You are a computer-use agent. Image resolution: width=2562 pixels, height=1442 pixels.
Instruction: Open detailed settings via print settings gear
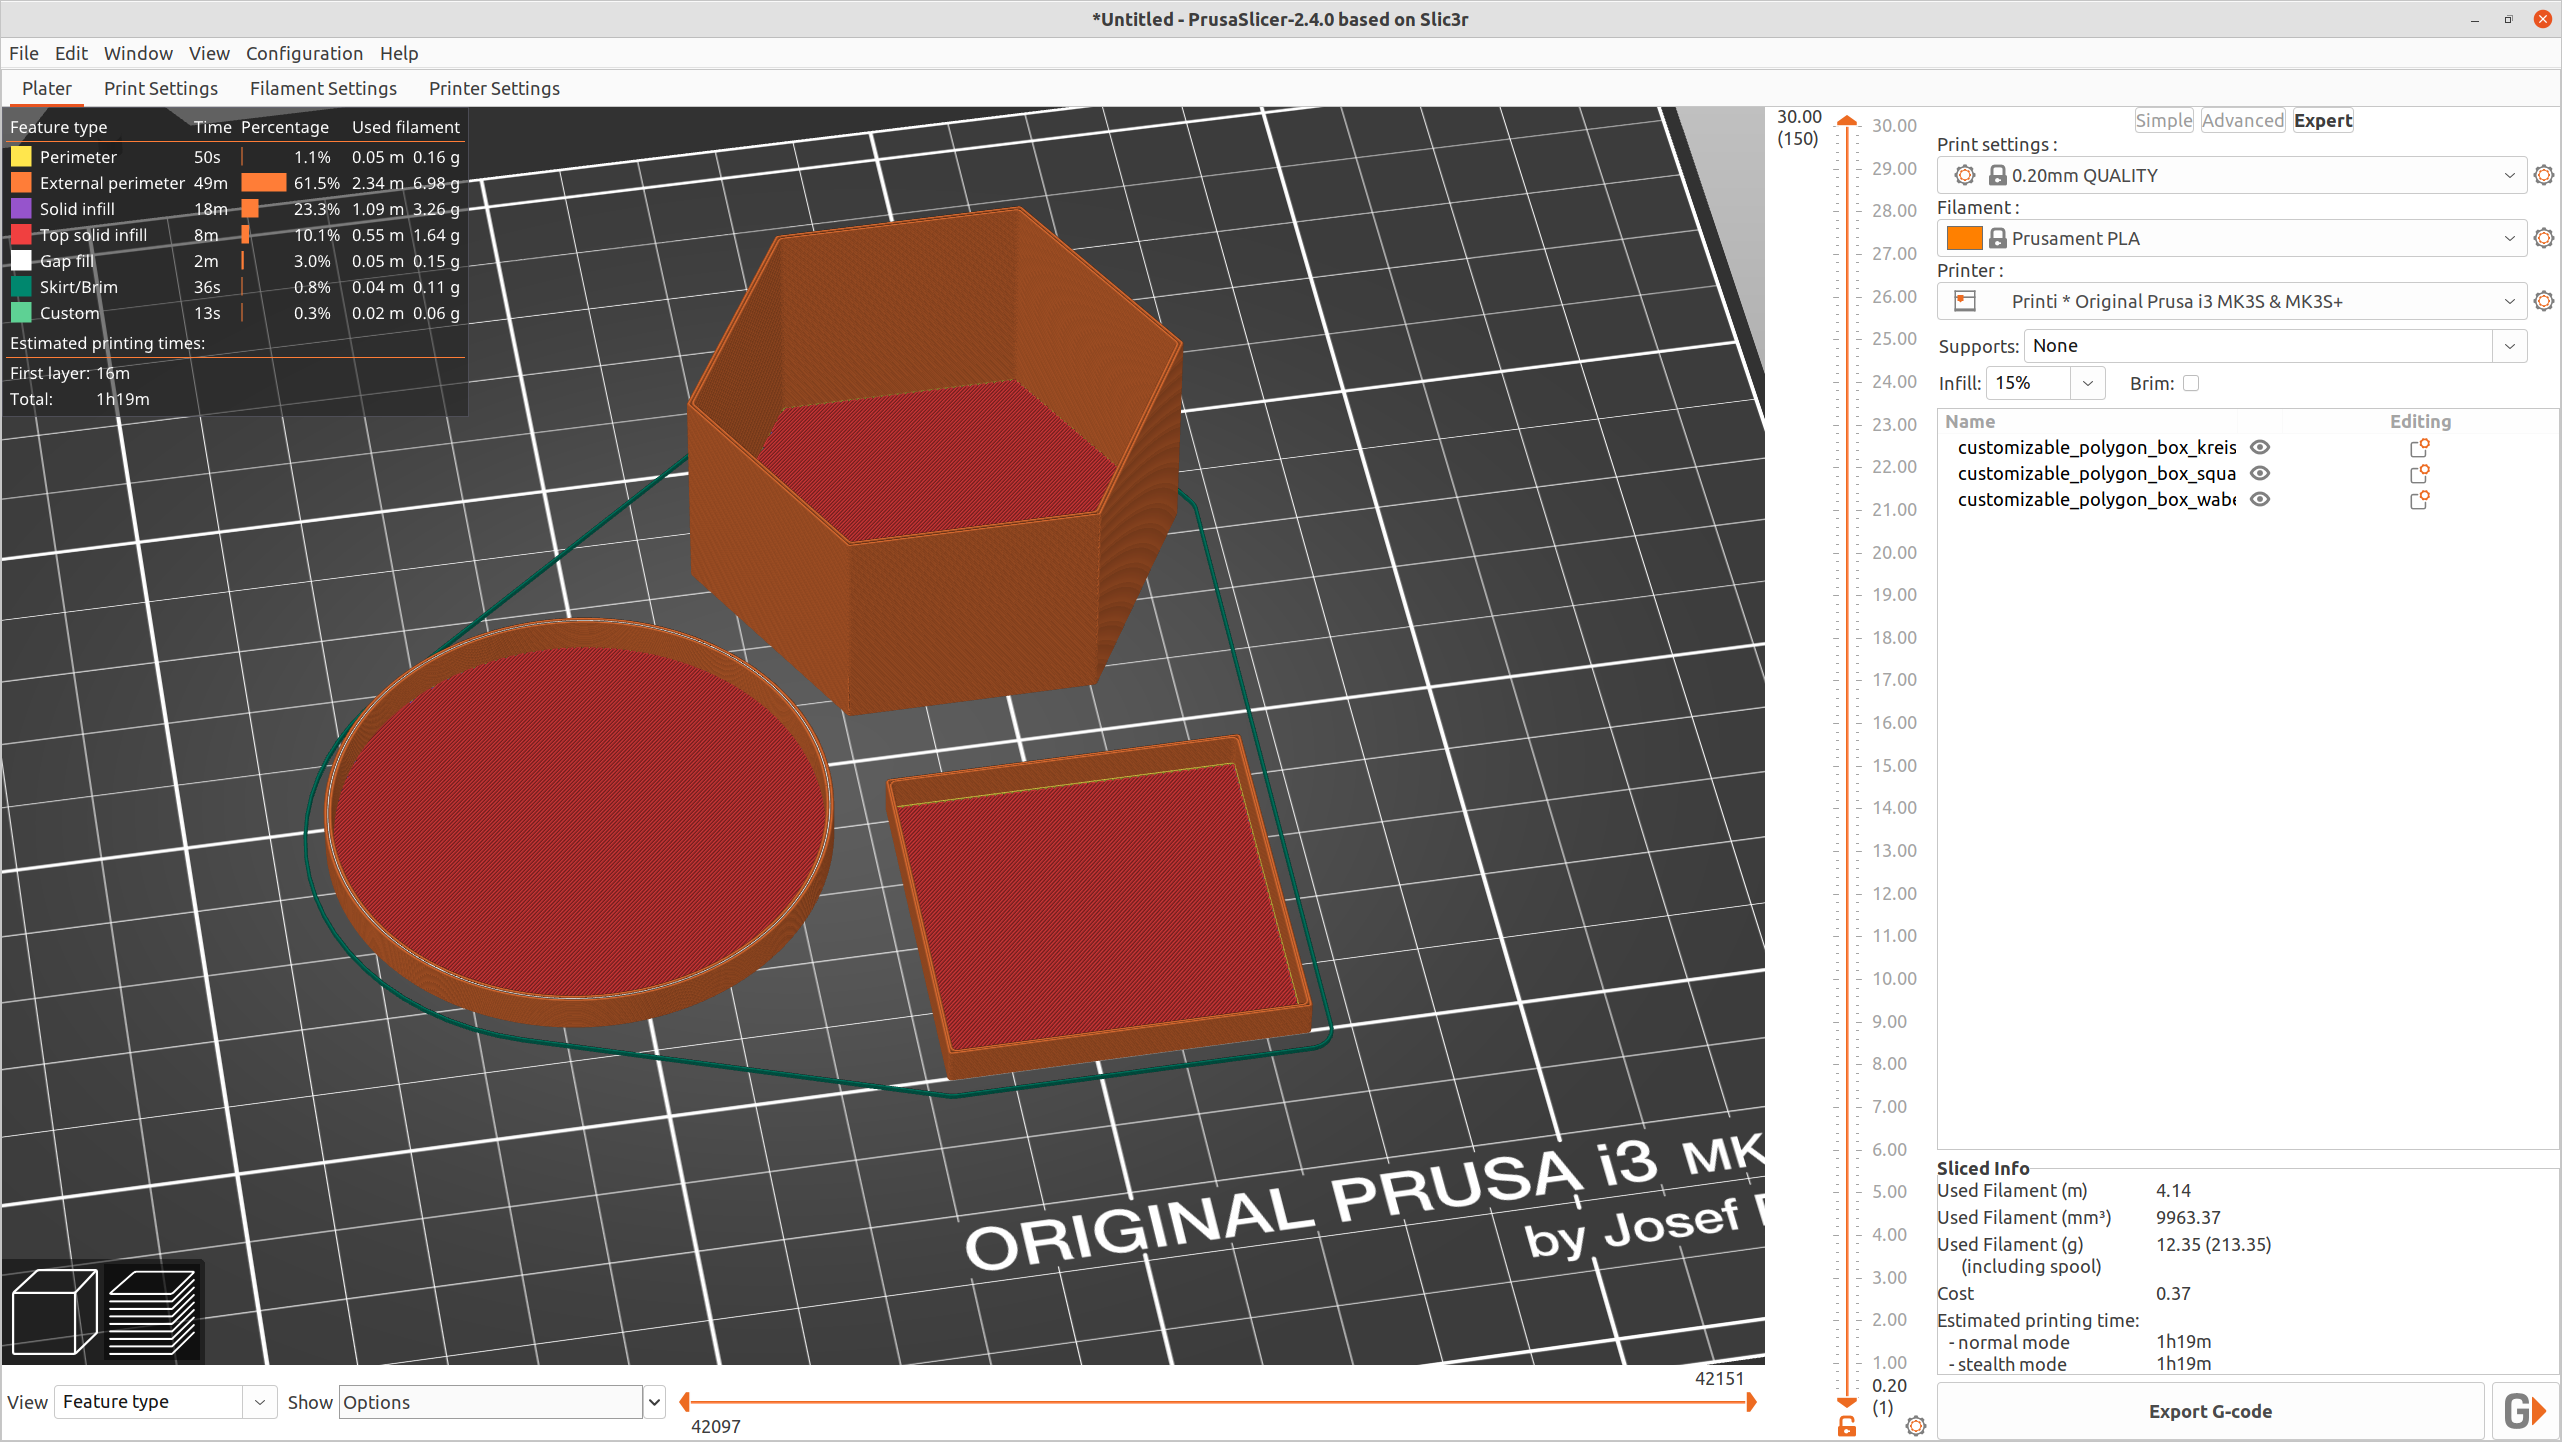click(2543, 174)
